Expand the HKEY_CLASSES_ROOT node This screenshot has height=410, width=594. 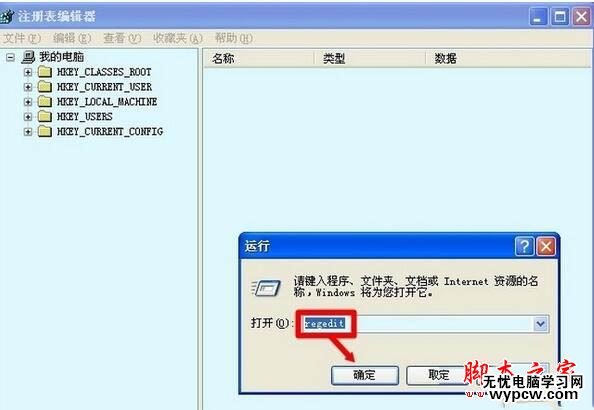coord(28,72)
